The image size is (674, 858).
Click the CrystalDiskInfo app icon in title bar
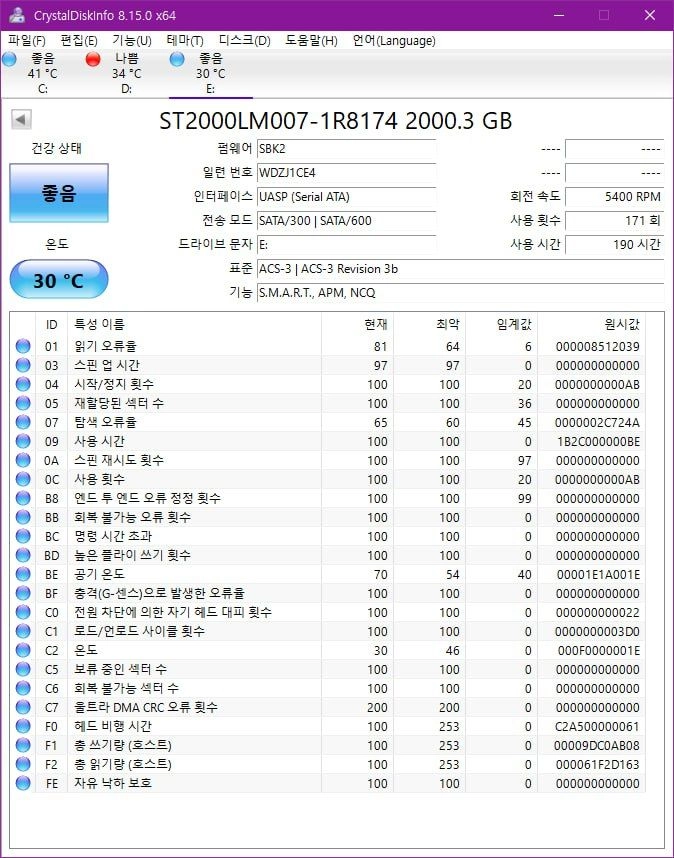pos(18,15)
